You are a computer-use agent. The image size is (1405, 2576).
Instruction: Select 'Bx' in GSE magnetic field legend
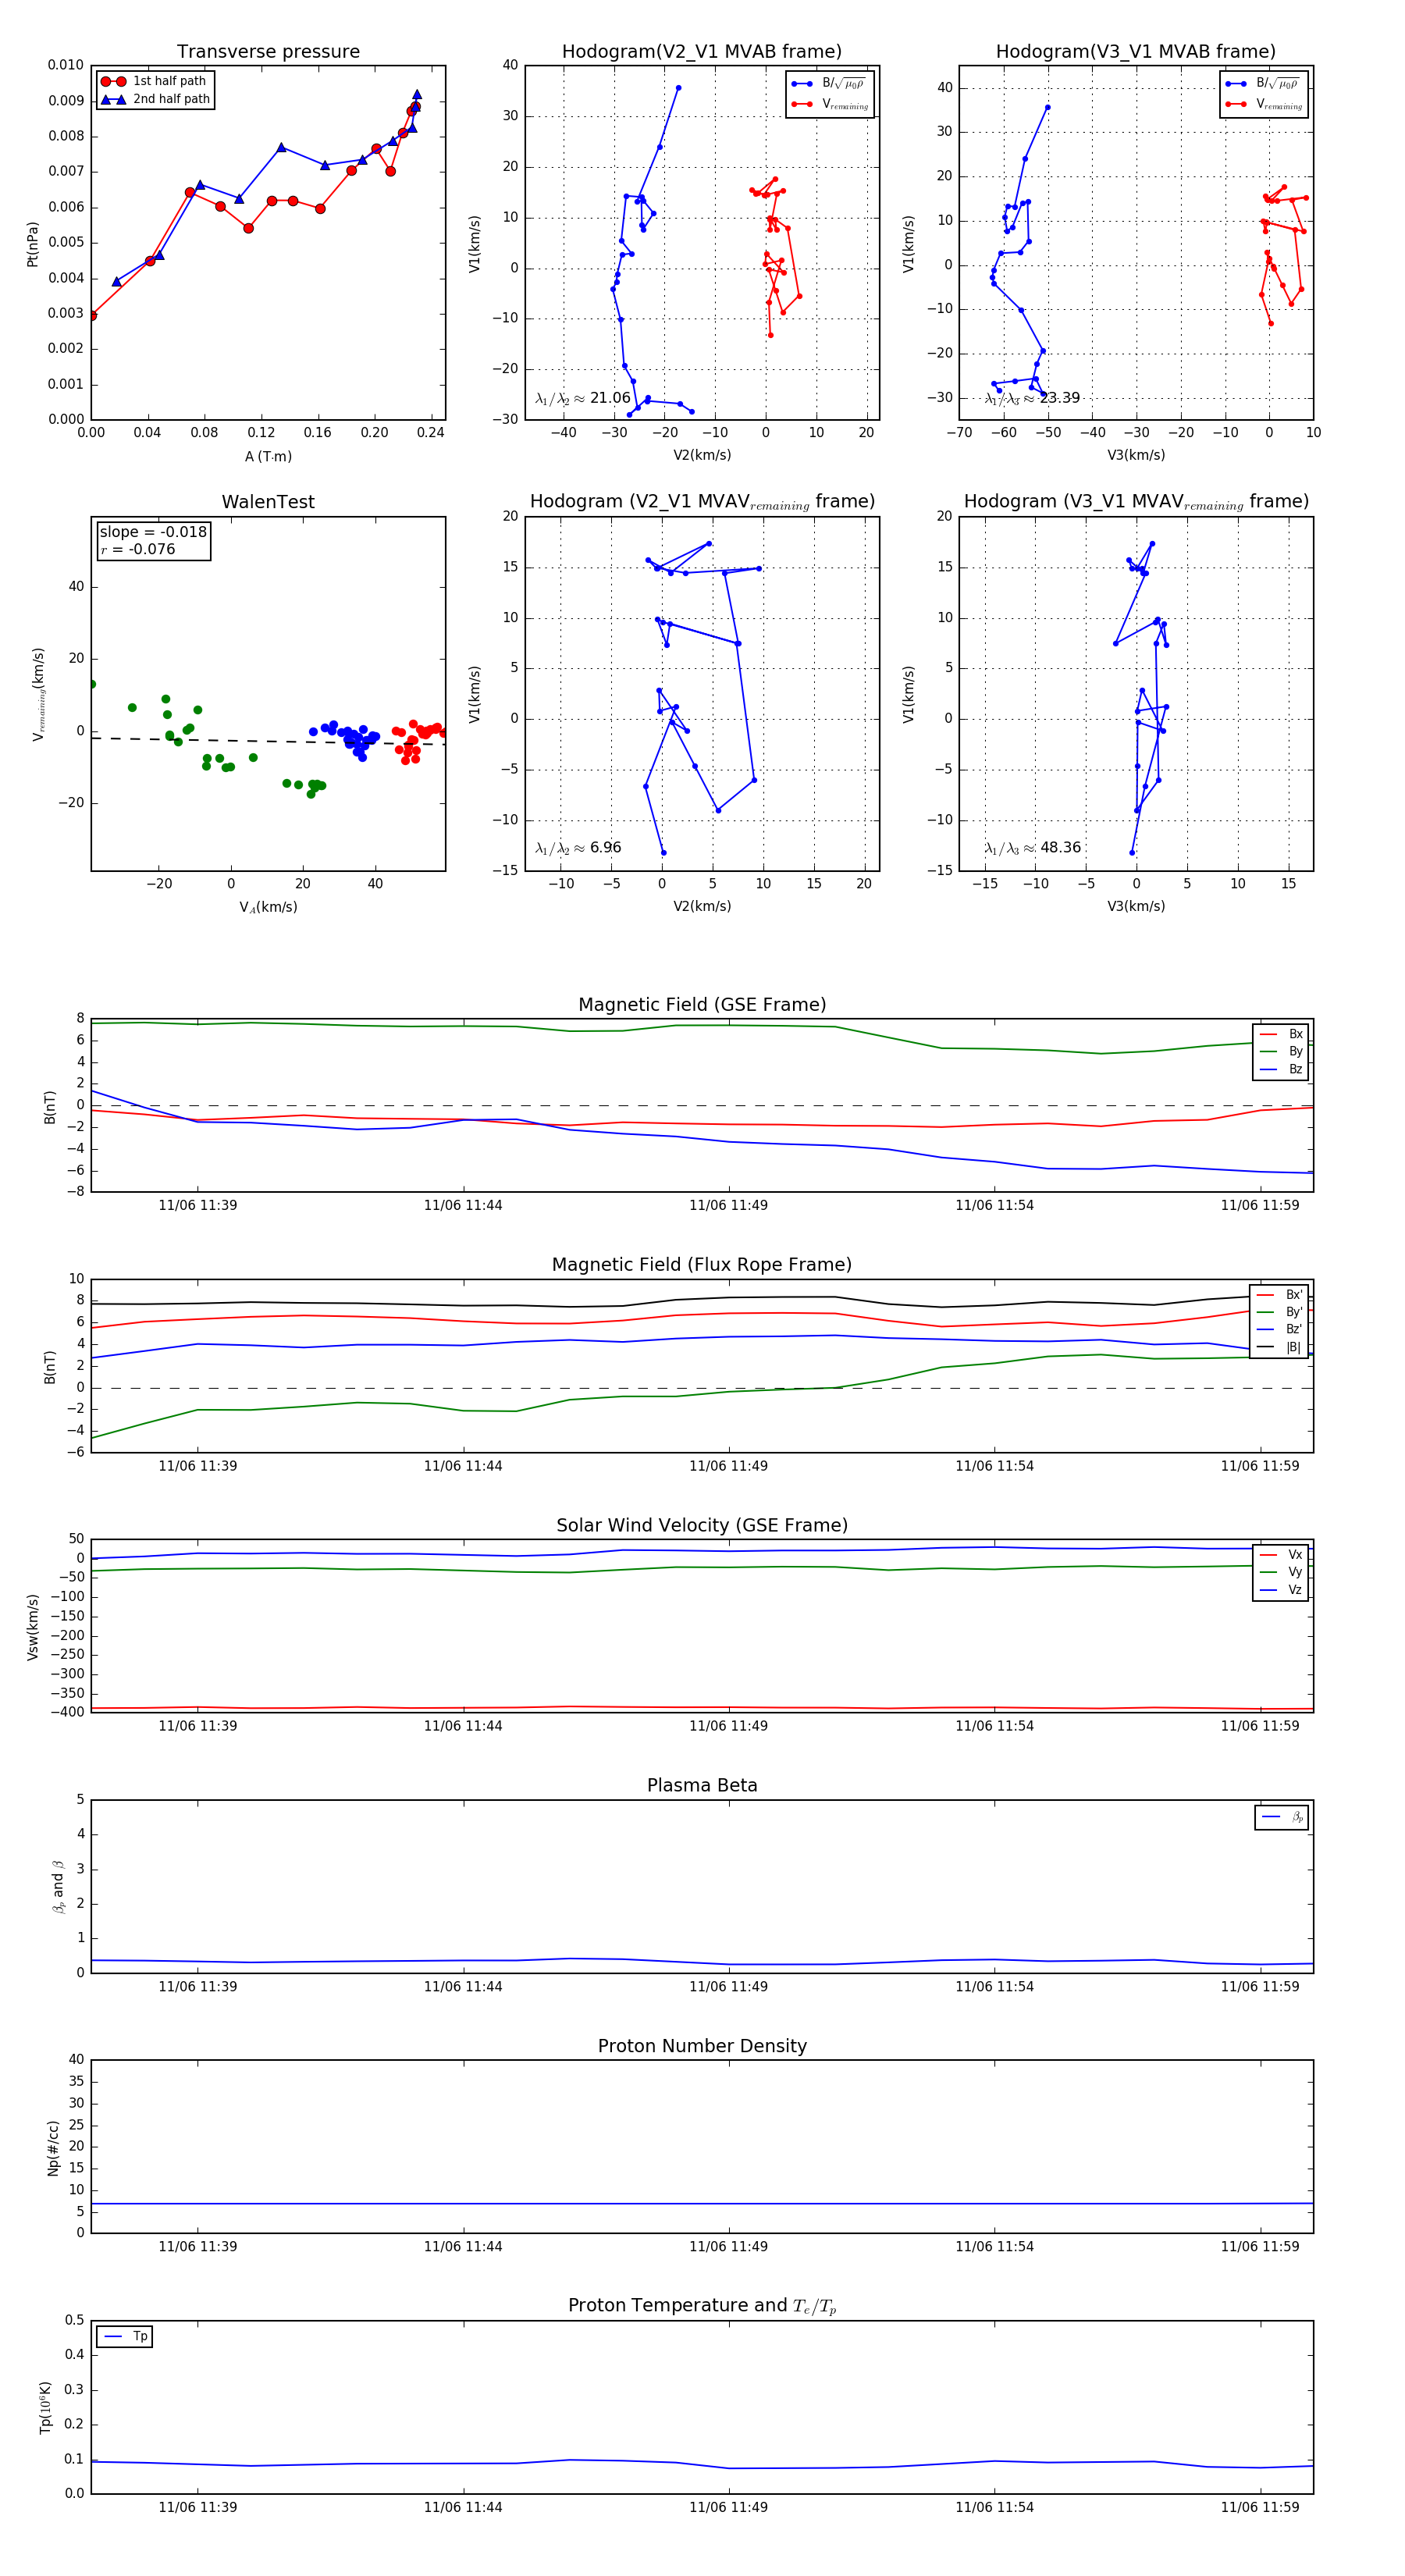[1281, 1034]
